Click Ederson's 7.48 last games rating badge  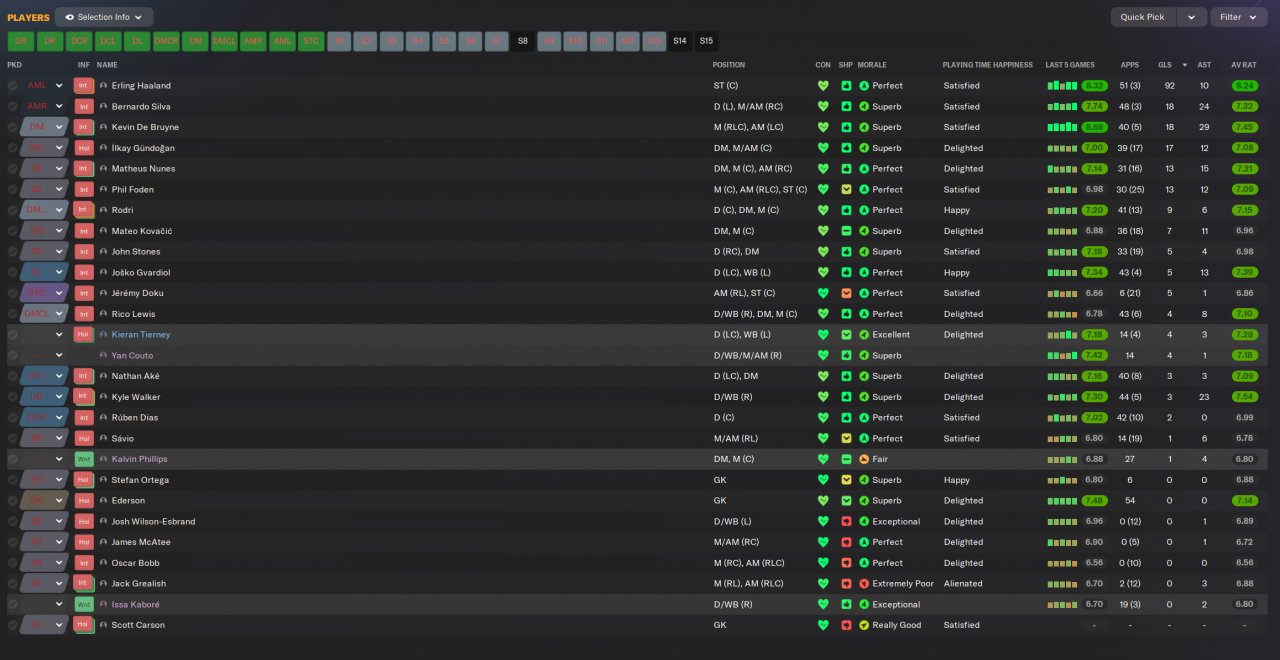(x=1095, y=501)
